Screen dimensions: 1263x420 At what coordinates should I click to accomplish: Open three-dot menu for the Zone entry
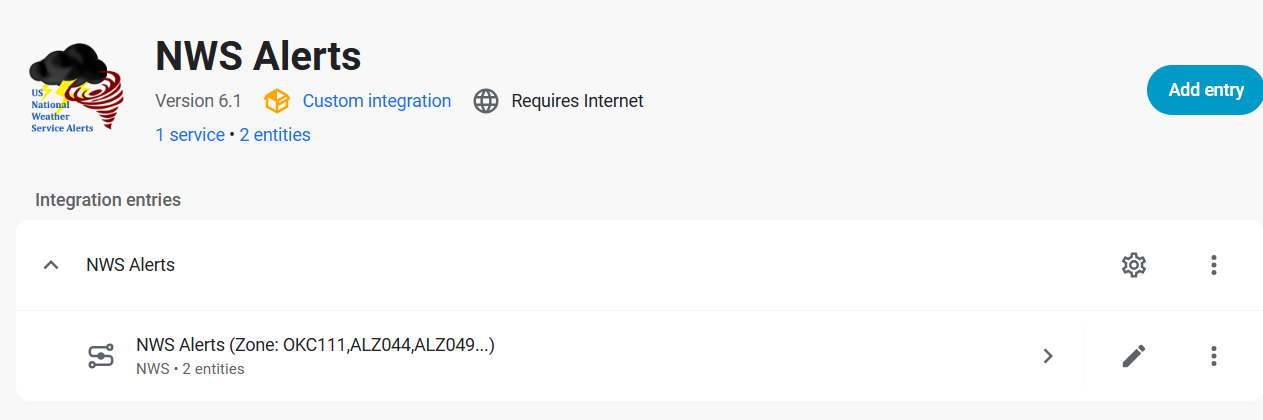(1213, 356)
